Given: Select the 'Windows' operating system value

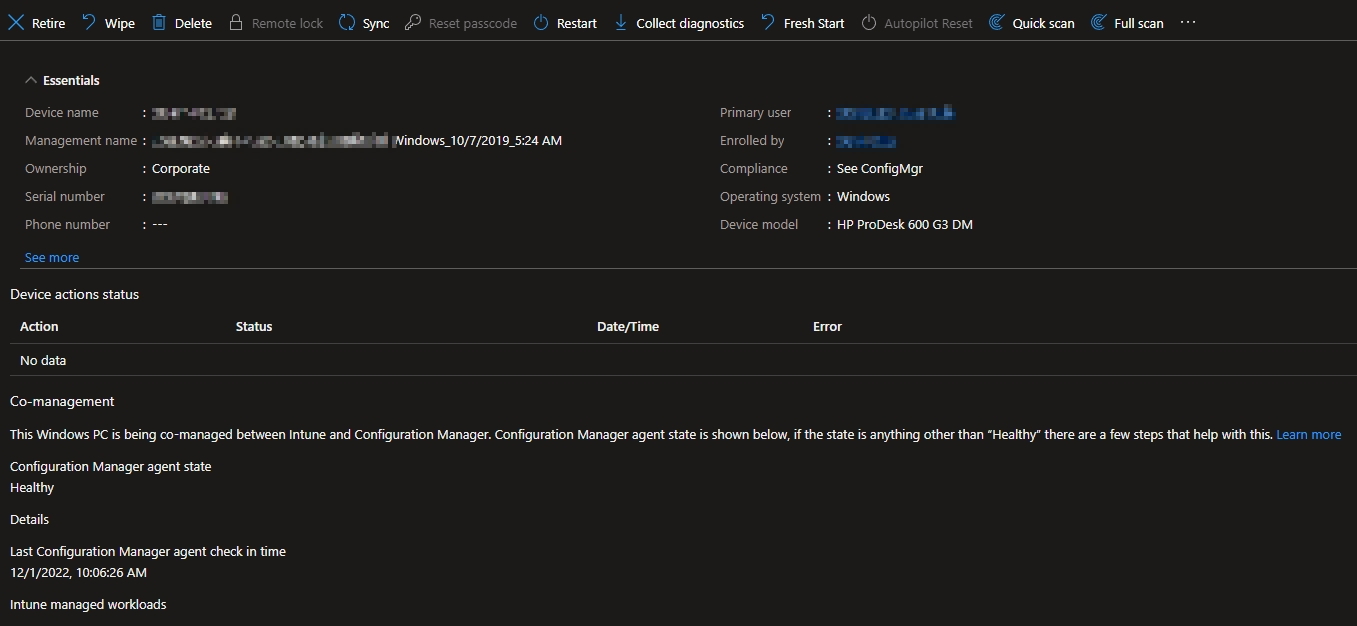Looking at the screenshot, I should click(863, 197).
